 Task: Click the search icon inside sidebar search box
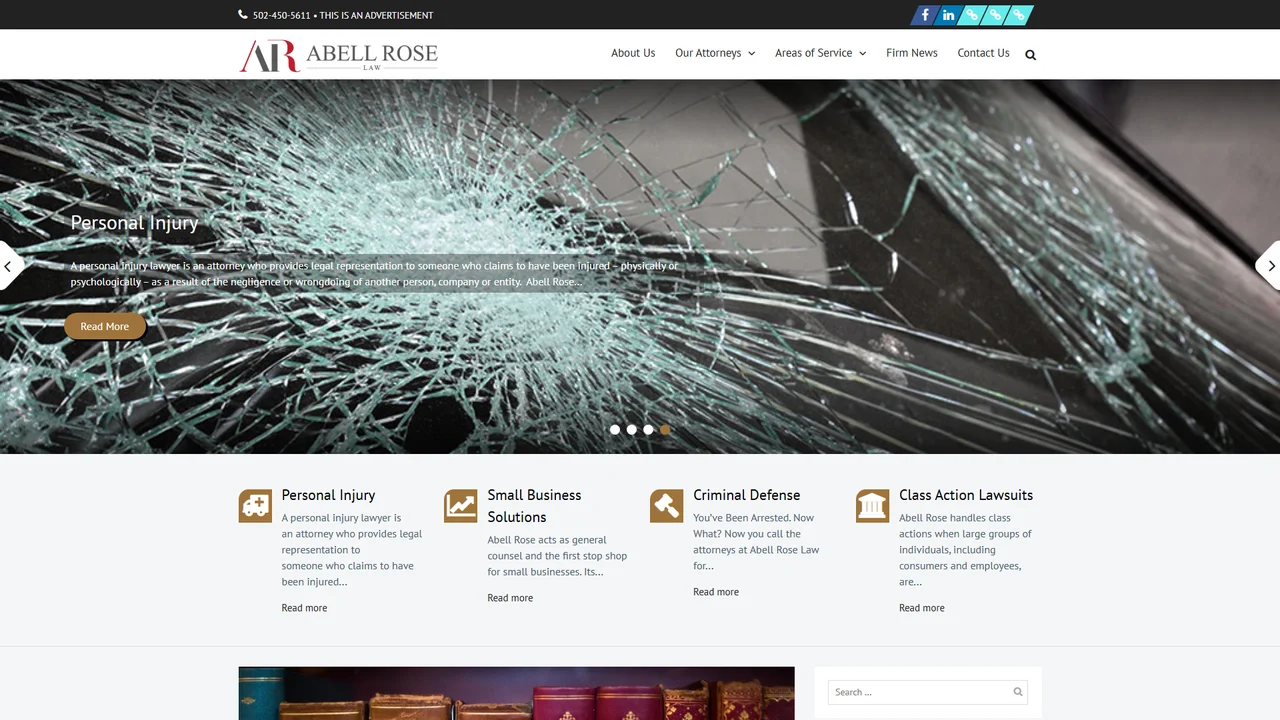1018,692
